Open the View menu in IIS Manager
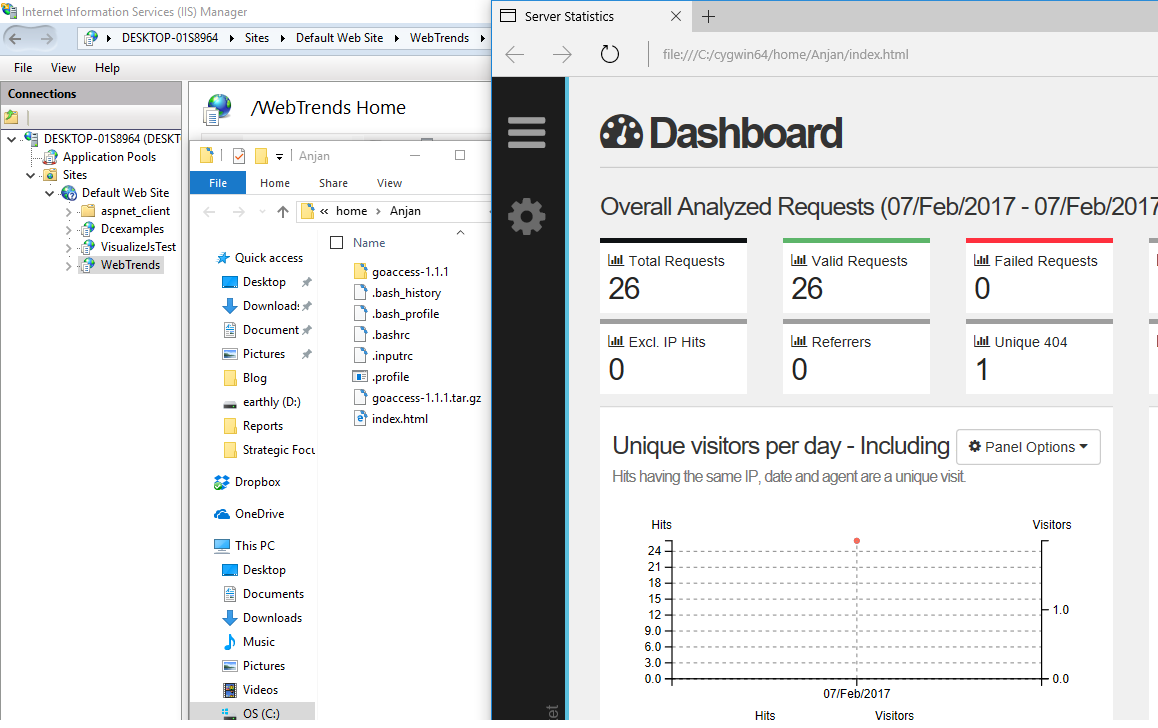Image resolution: width=1158 pixels, height=728 pixels. click(63, 67)
